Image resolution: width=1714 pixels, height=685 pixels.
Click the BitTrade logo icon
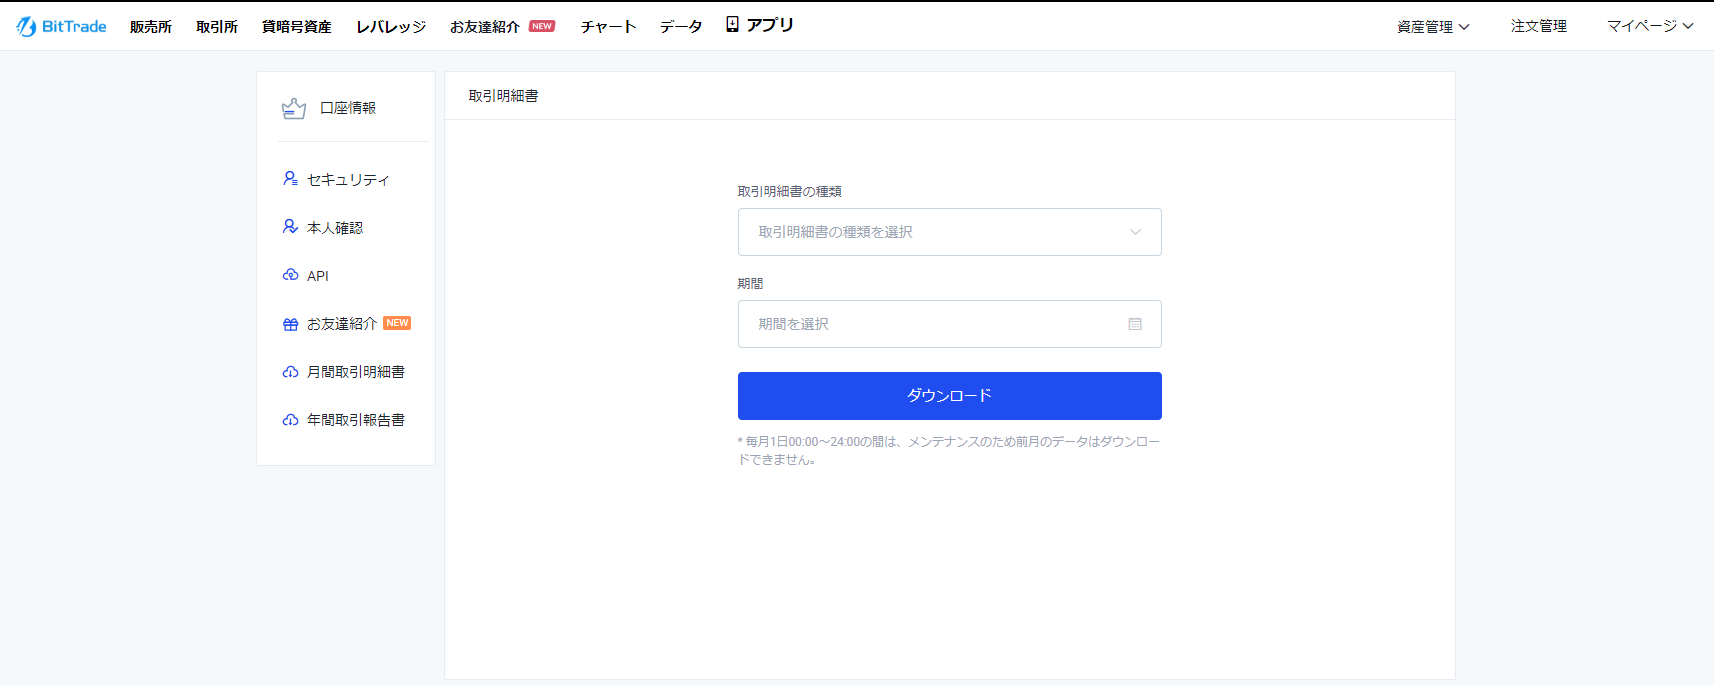tap(26, 27)
